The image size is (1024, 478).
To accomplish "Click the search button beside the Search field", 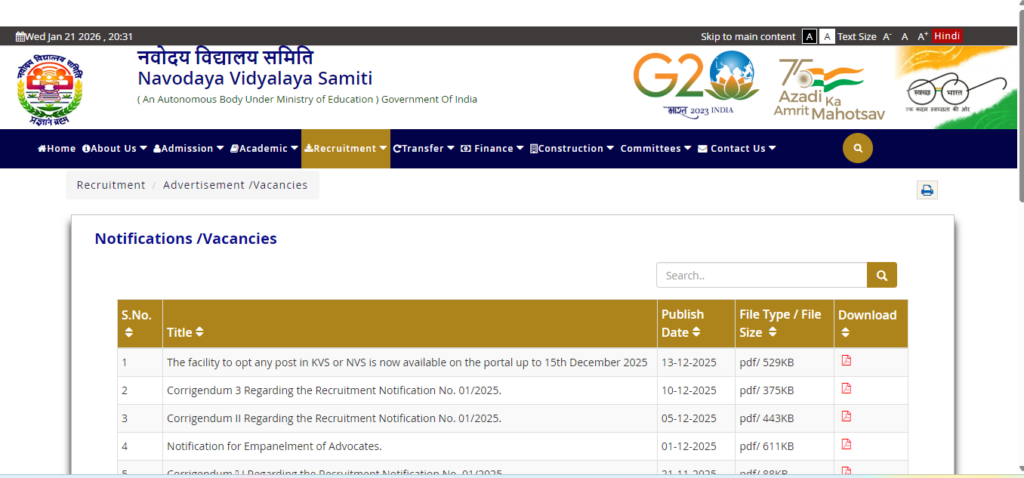I will tap(882, 275).
